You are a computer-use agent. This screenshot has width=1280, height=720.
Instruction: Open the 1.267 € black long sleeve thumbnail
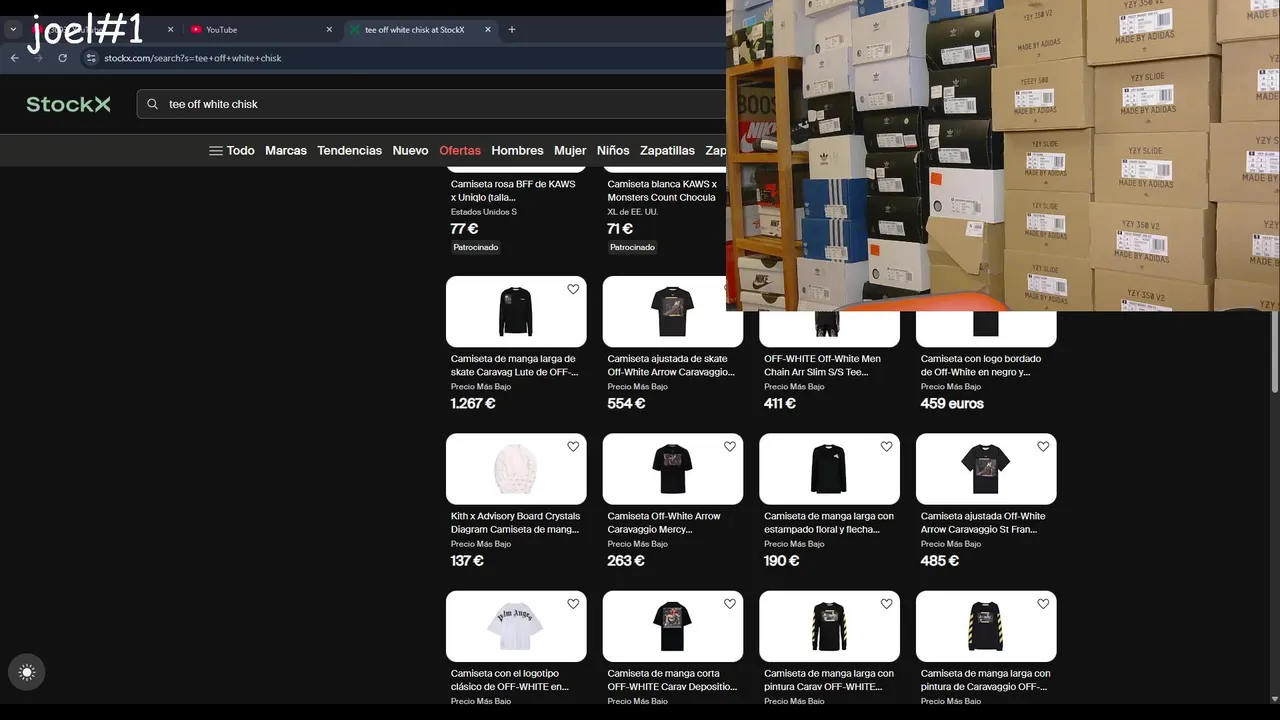[516, 312]
